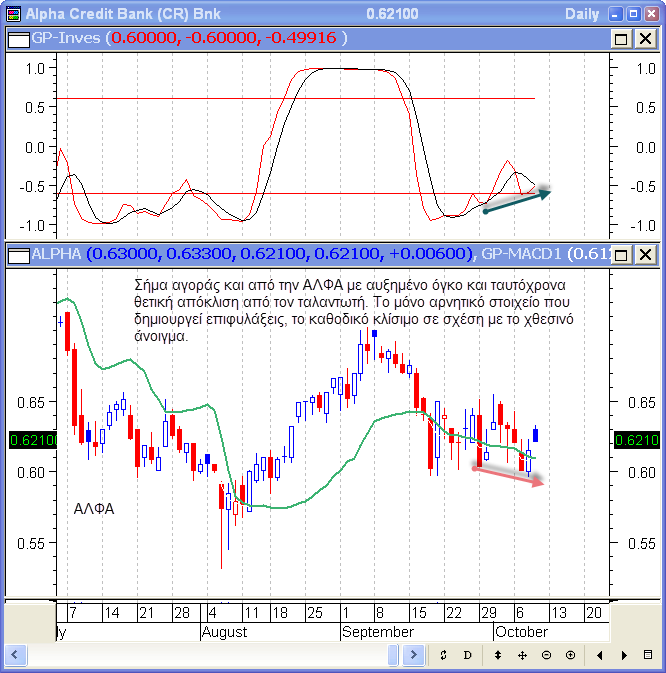Go to next chart with right triangle

point(624,655)
